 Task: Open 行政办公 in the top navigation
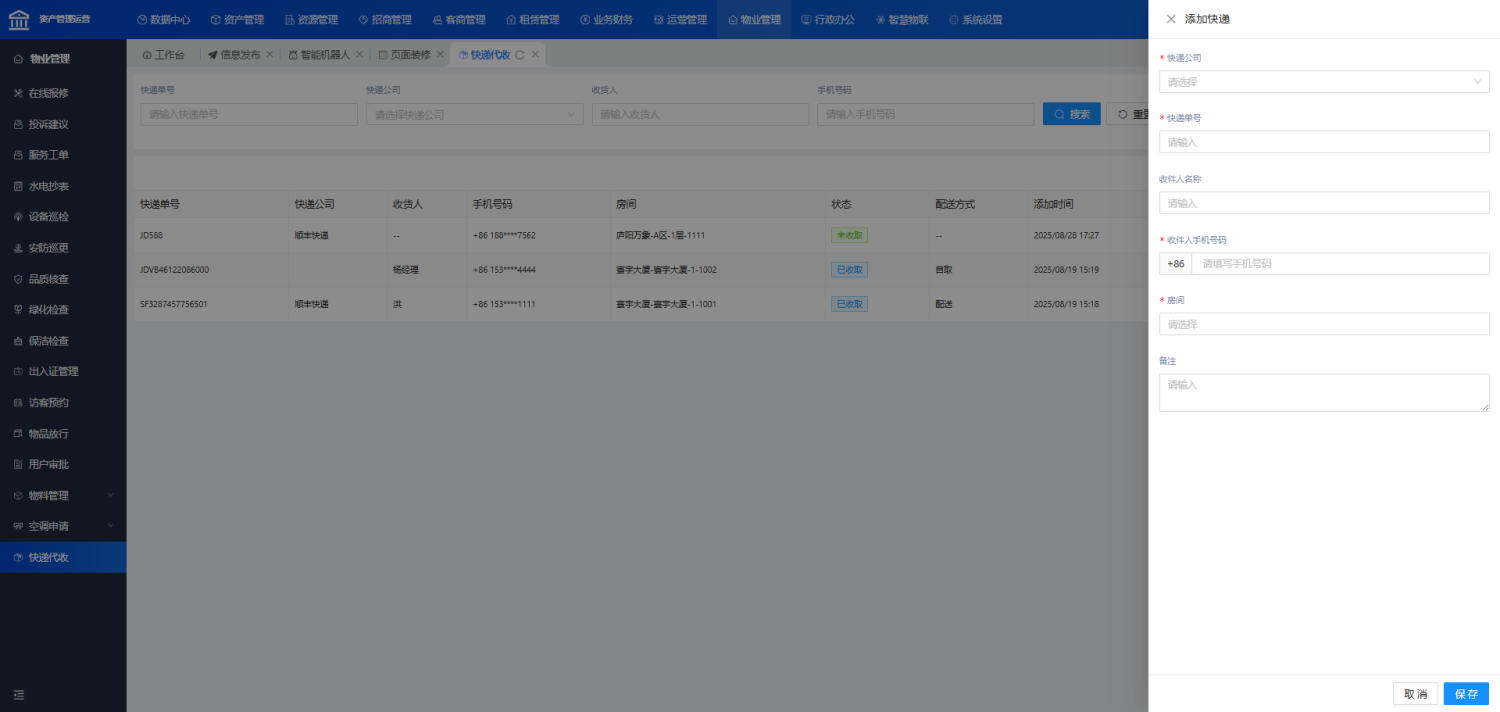pos(828,19)
